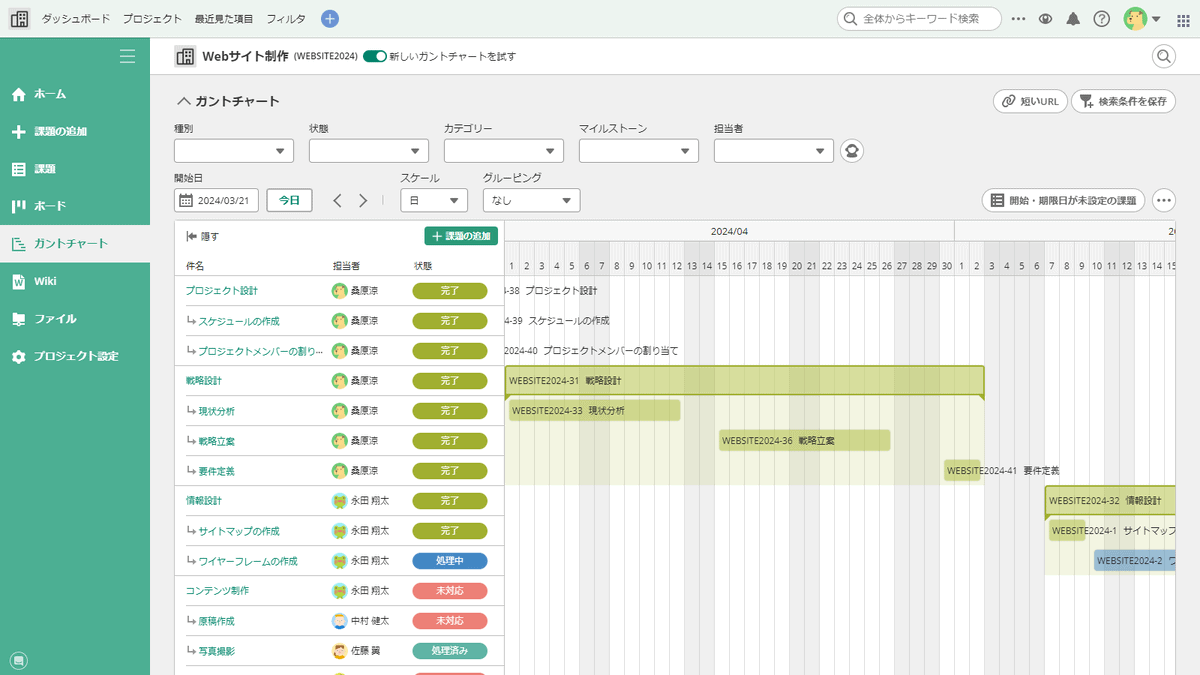Screen dimensions: 1200x675
Task: Open the 種別 filter dropdown
Action: click(x=234, y=151)
